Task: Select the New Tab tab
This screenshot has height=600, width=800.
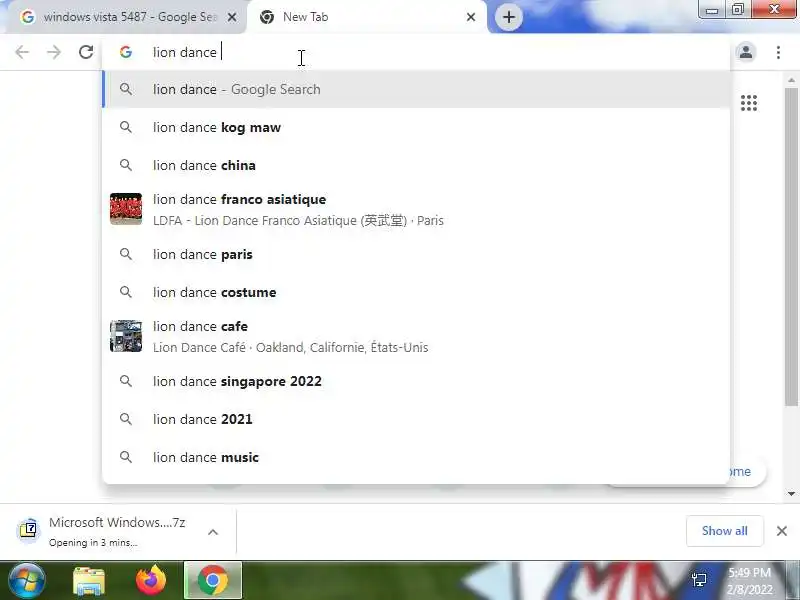Action: click(x=367, y=17)
